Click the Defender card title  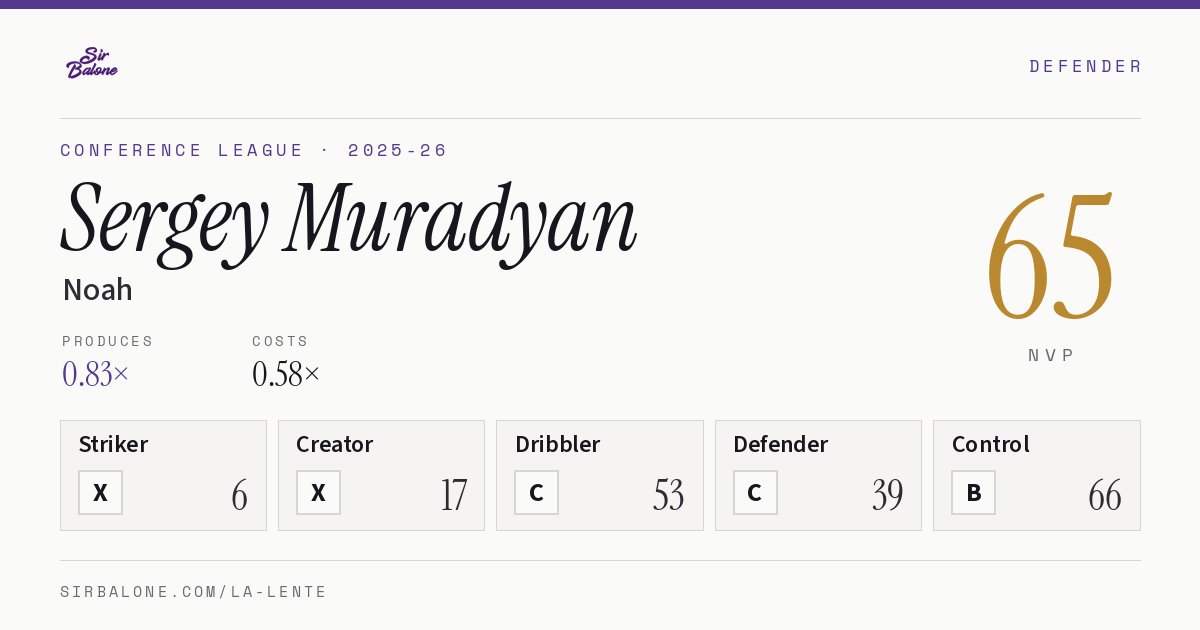point(780,444)
